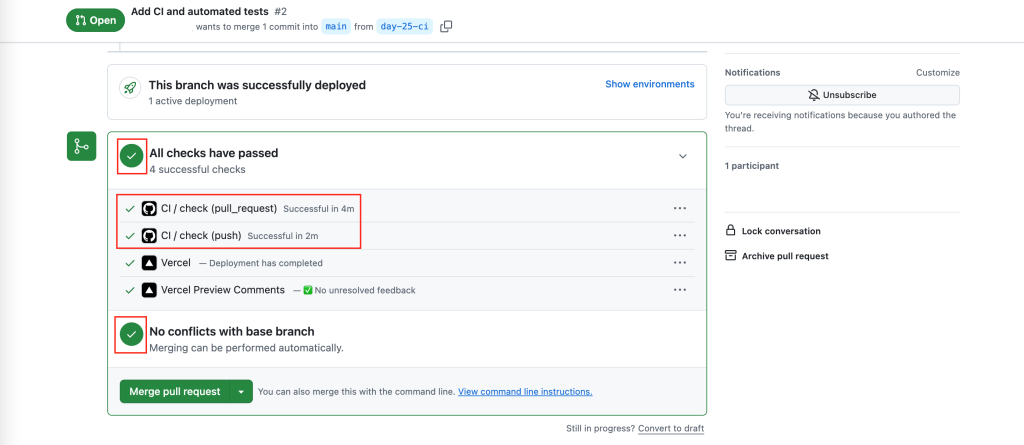Viewport: 1024px width, 445px height.
Task: Click '1 participant' heading
Action: pos(752,166)
